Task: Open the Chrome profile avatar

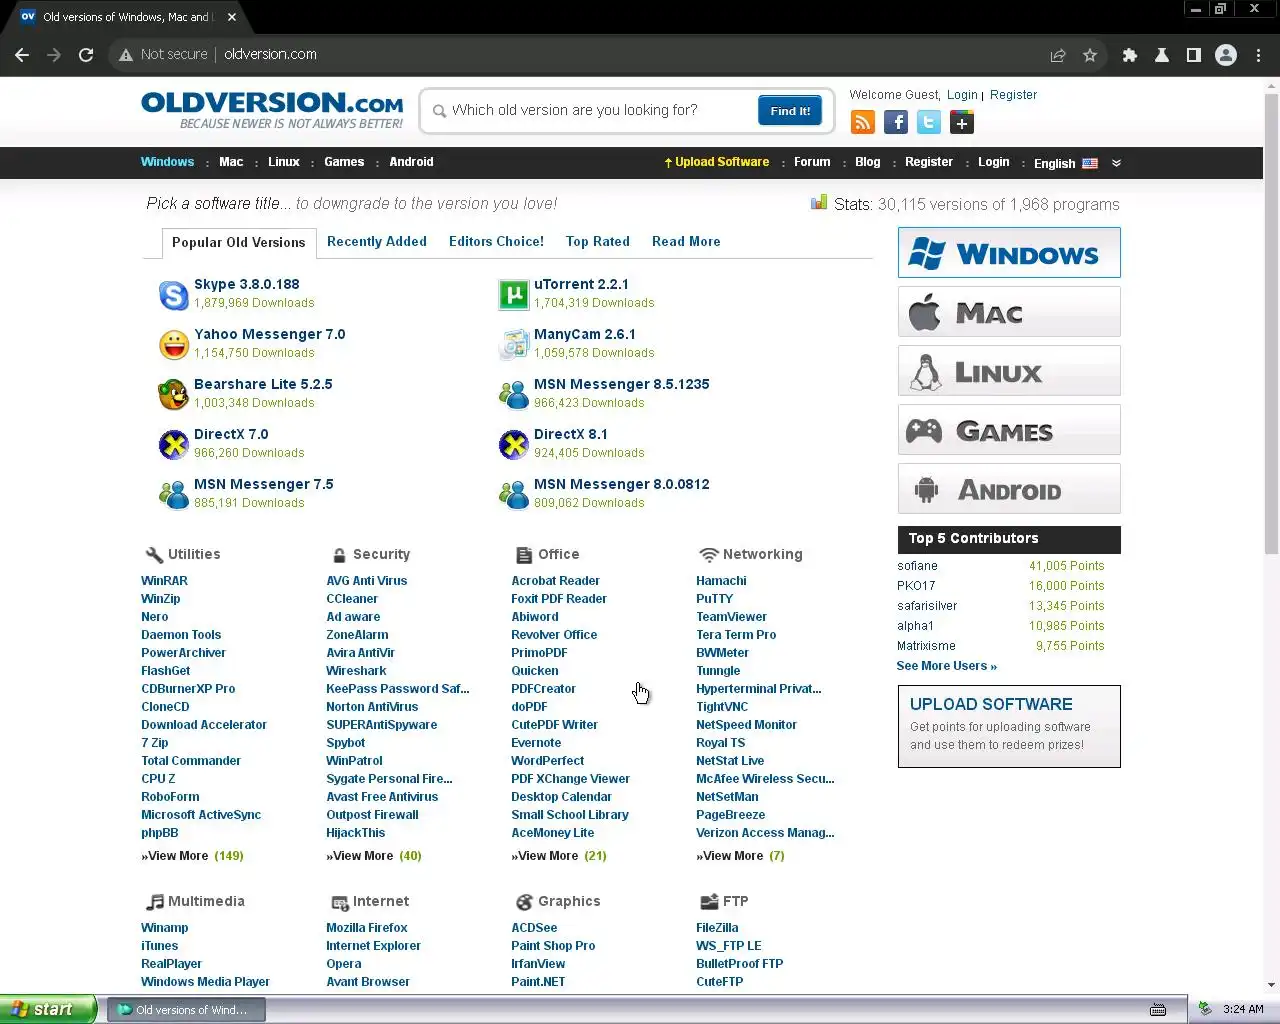Action: (x=1226, y=55)
